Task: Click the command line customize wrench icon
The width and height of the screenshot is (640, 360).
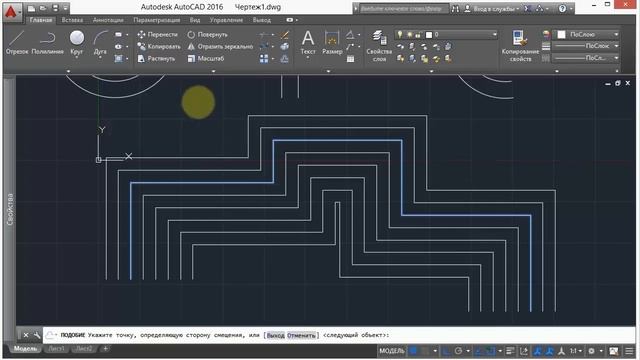Action: pyautogui.click(x=37, y=336)
